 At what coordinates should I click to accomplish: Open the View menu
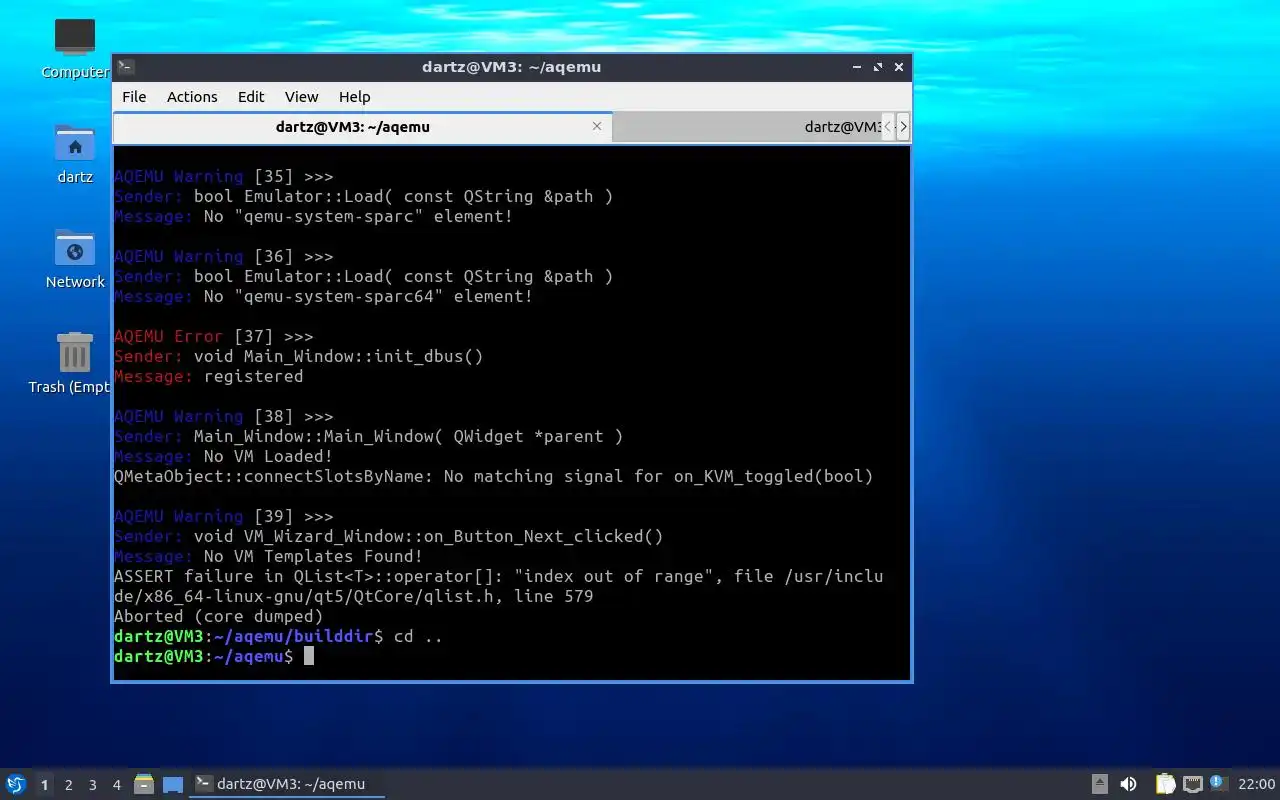[301, 97]
